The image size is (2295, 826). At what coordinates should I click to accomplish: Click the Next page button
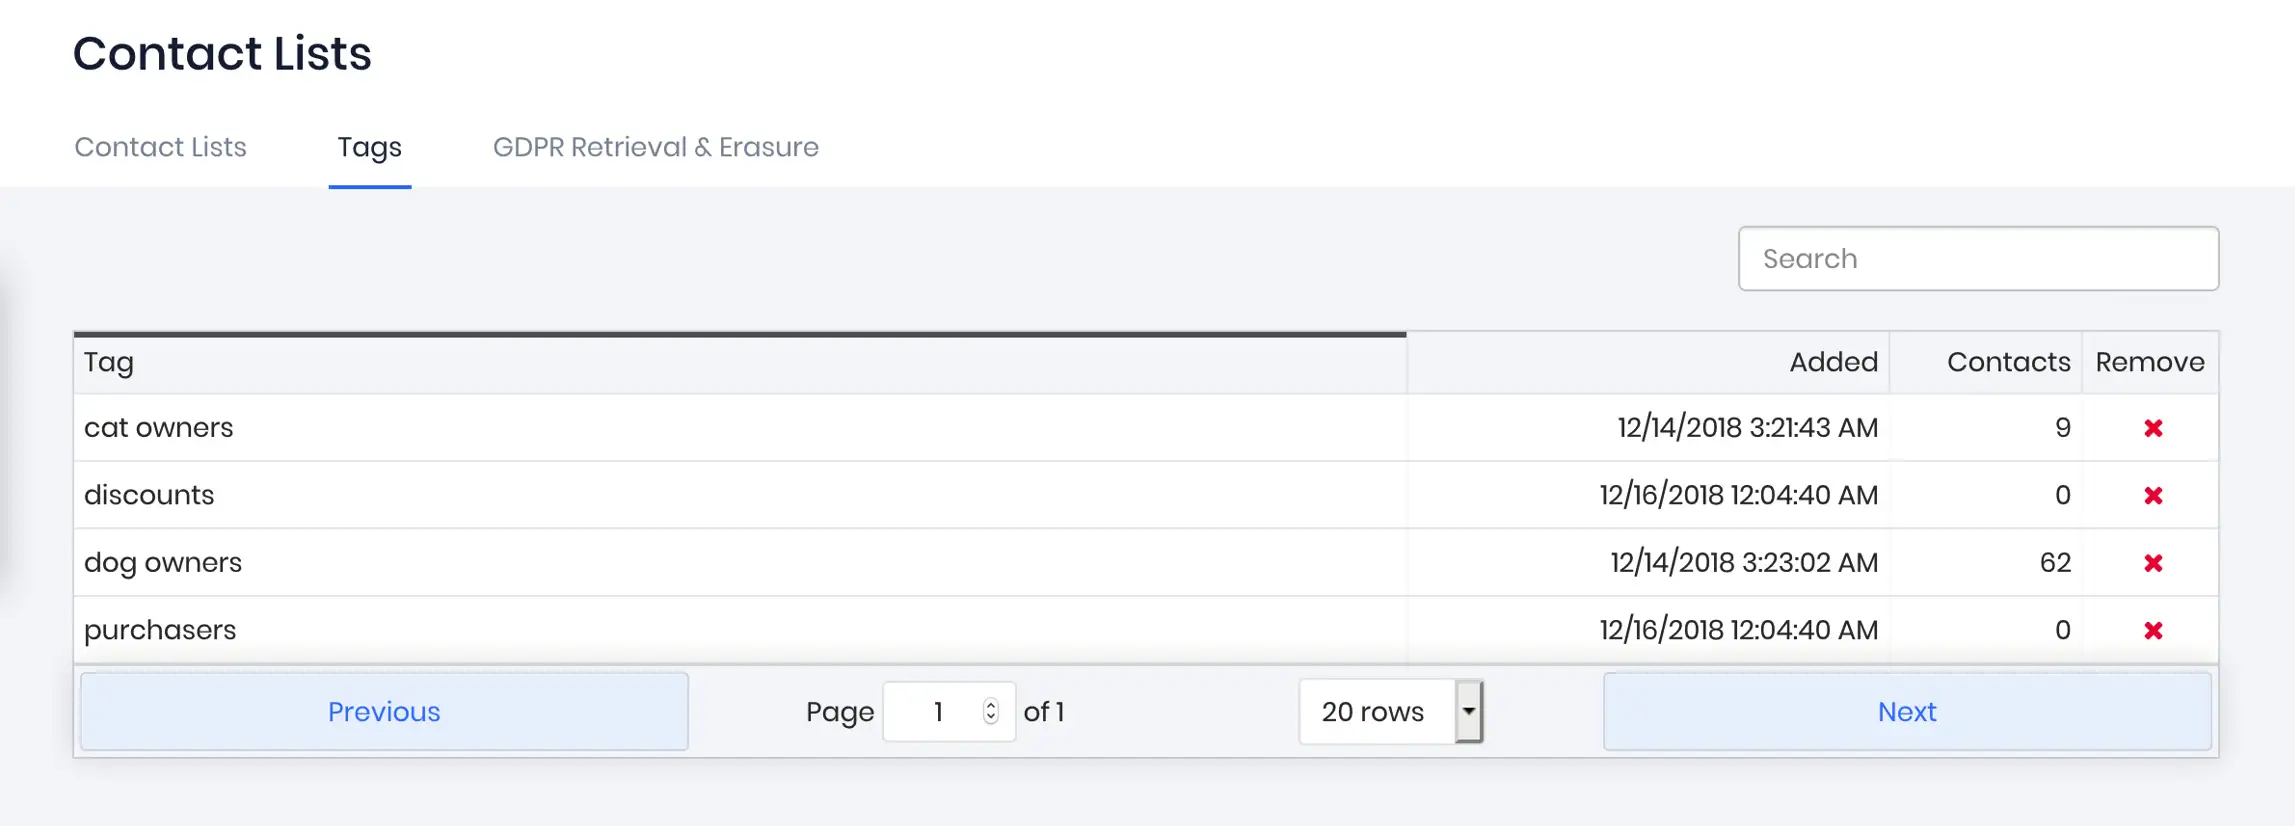[1906, 711]
